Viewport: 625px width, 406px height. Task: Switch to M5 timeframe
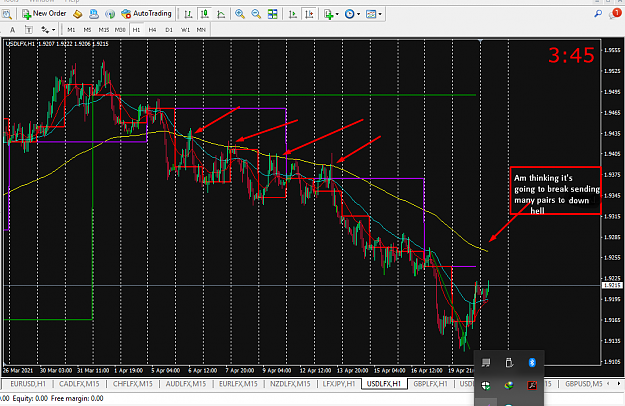pos(87,30)
